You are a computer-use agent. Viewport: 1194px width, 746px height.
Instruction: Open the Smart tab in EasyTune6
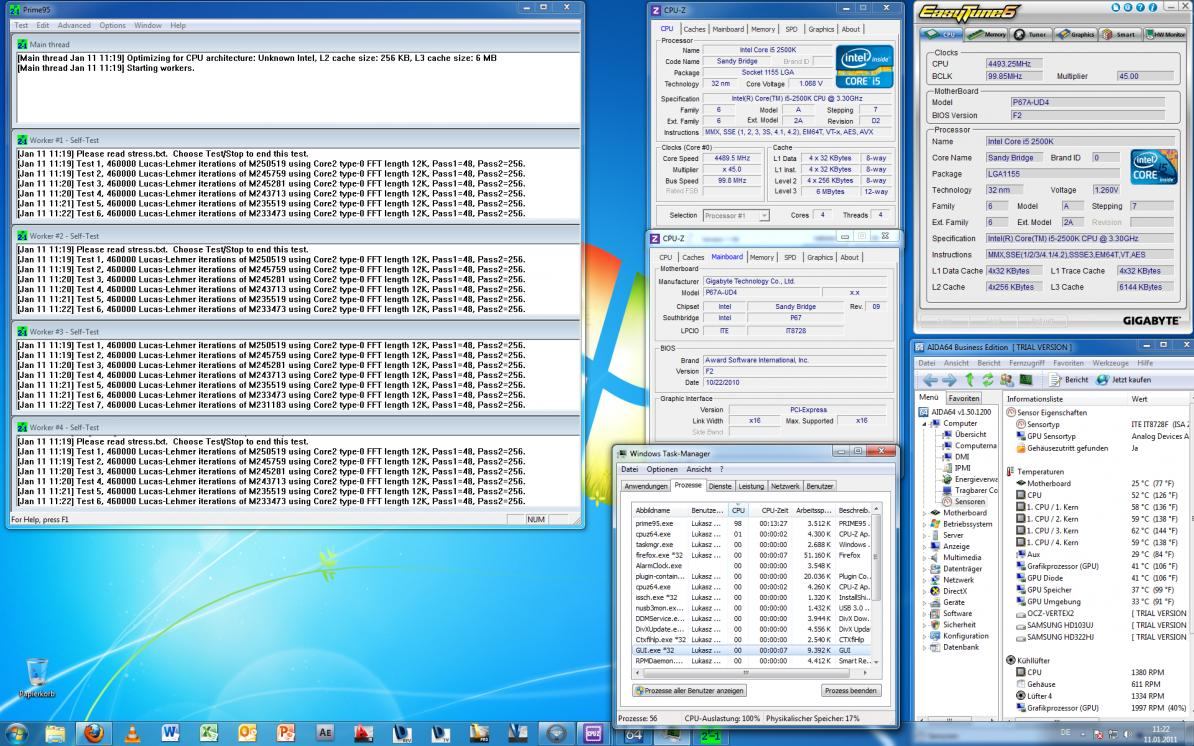(x=1119, y=34)
